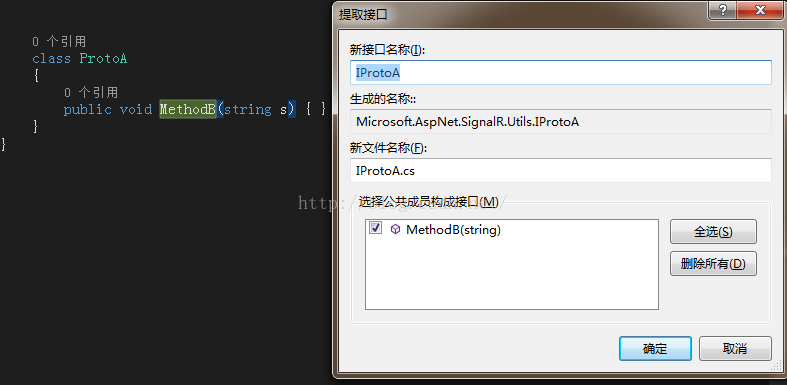Viewport: 787px width, 385px height.
Task: Click MethodB in the code editor
Action: 188,109
